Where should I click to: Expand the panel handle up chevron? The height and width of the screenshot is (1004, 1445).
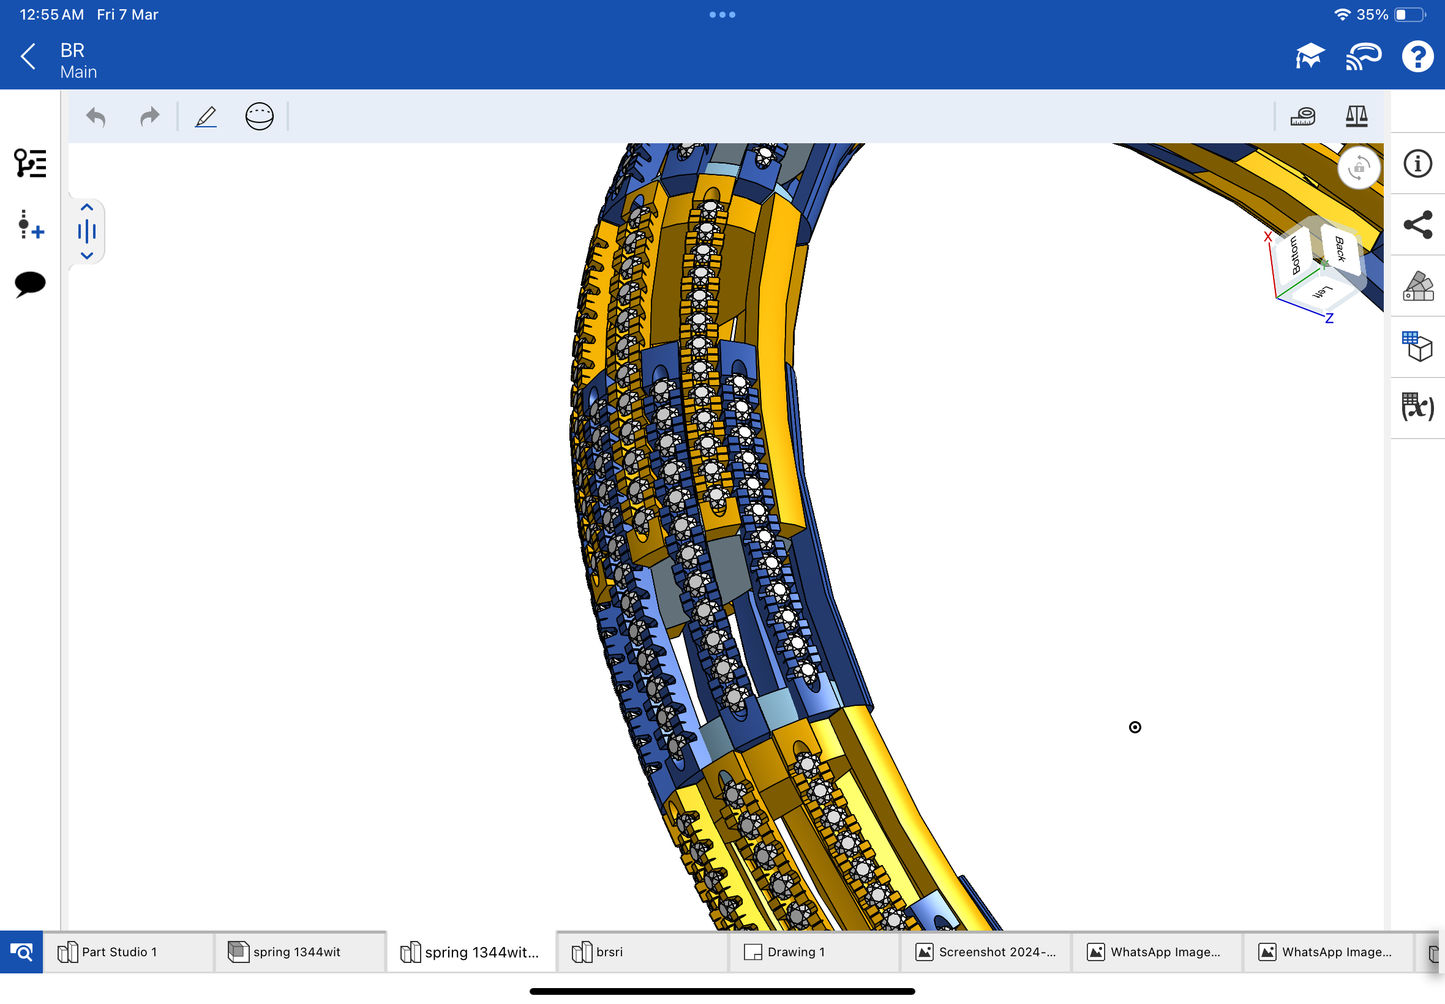[x=87, y=208]
